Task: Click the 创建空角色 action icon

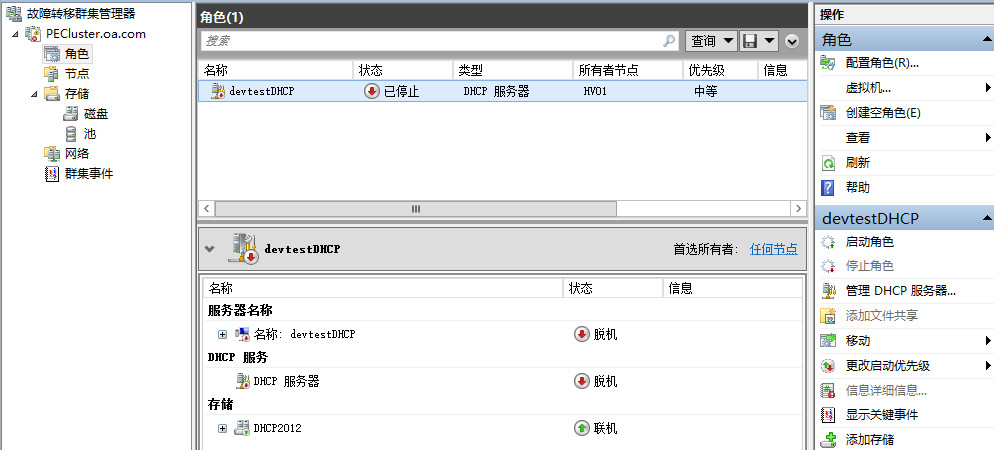Action: click(x=828, y=113)
